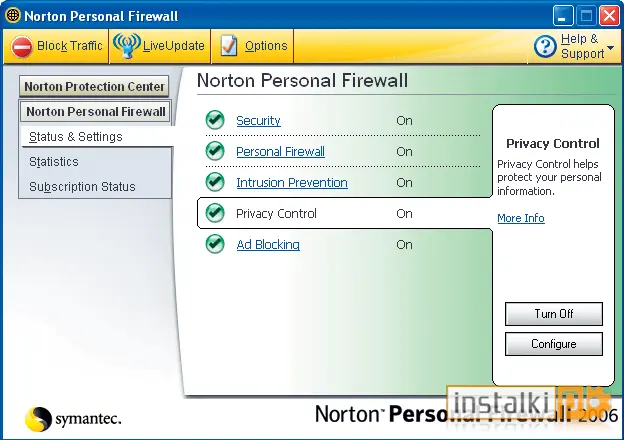Viewport: 624px width, 440px height.
Task: Open the Intrusion Prevention link
Action: point(292,183)
